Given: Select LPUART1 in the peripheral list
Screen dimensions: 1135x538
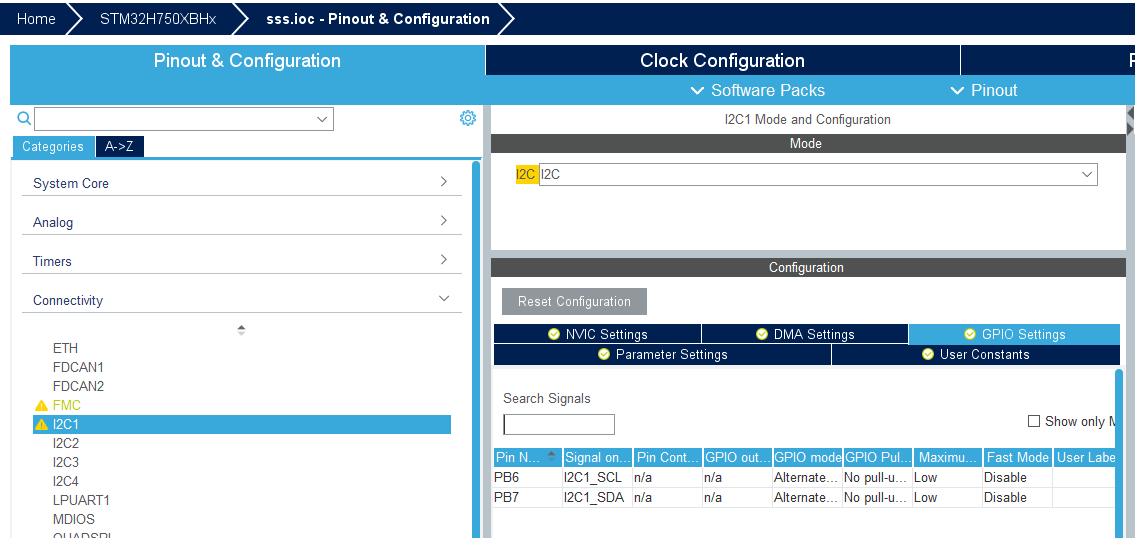Looking at the screenshot, I should [81, 500].
